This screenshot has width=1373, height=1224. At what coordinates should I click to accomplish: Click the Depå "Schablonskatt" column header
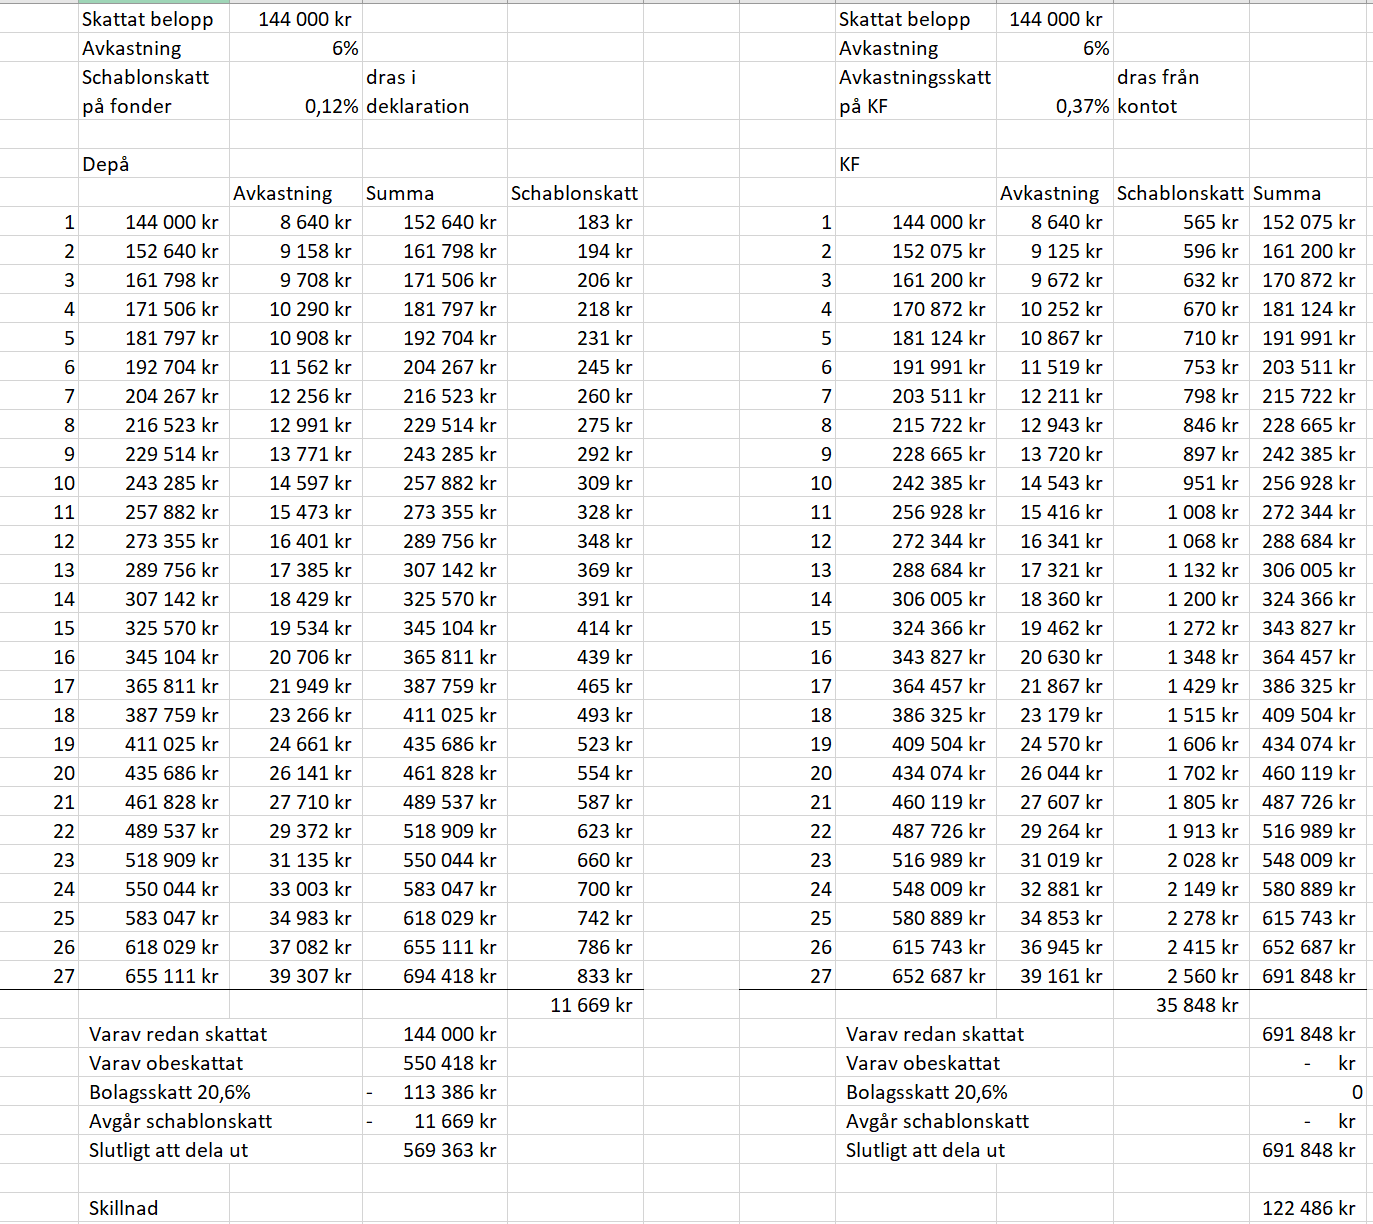click(574, 193)
